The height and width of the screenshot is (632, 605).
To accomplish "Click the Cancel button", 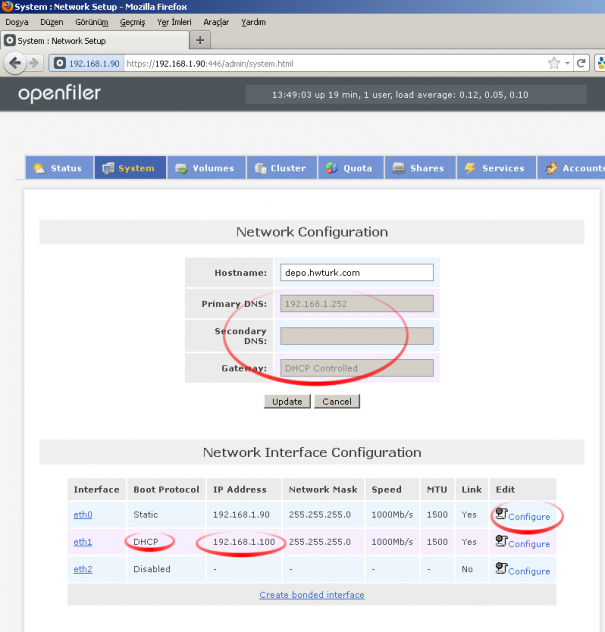I will point(337,401).
